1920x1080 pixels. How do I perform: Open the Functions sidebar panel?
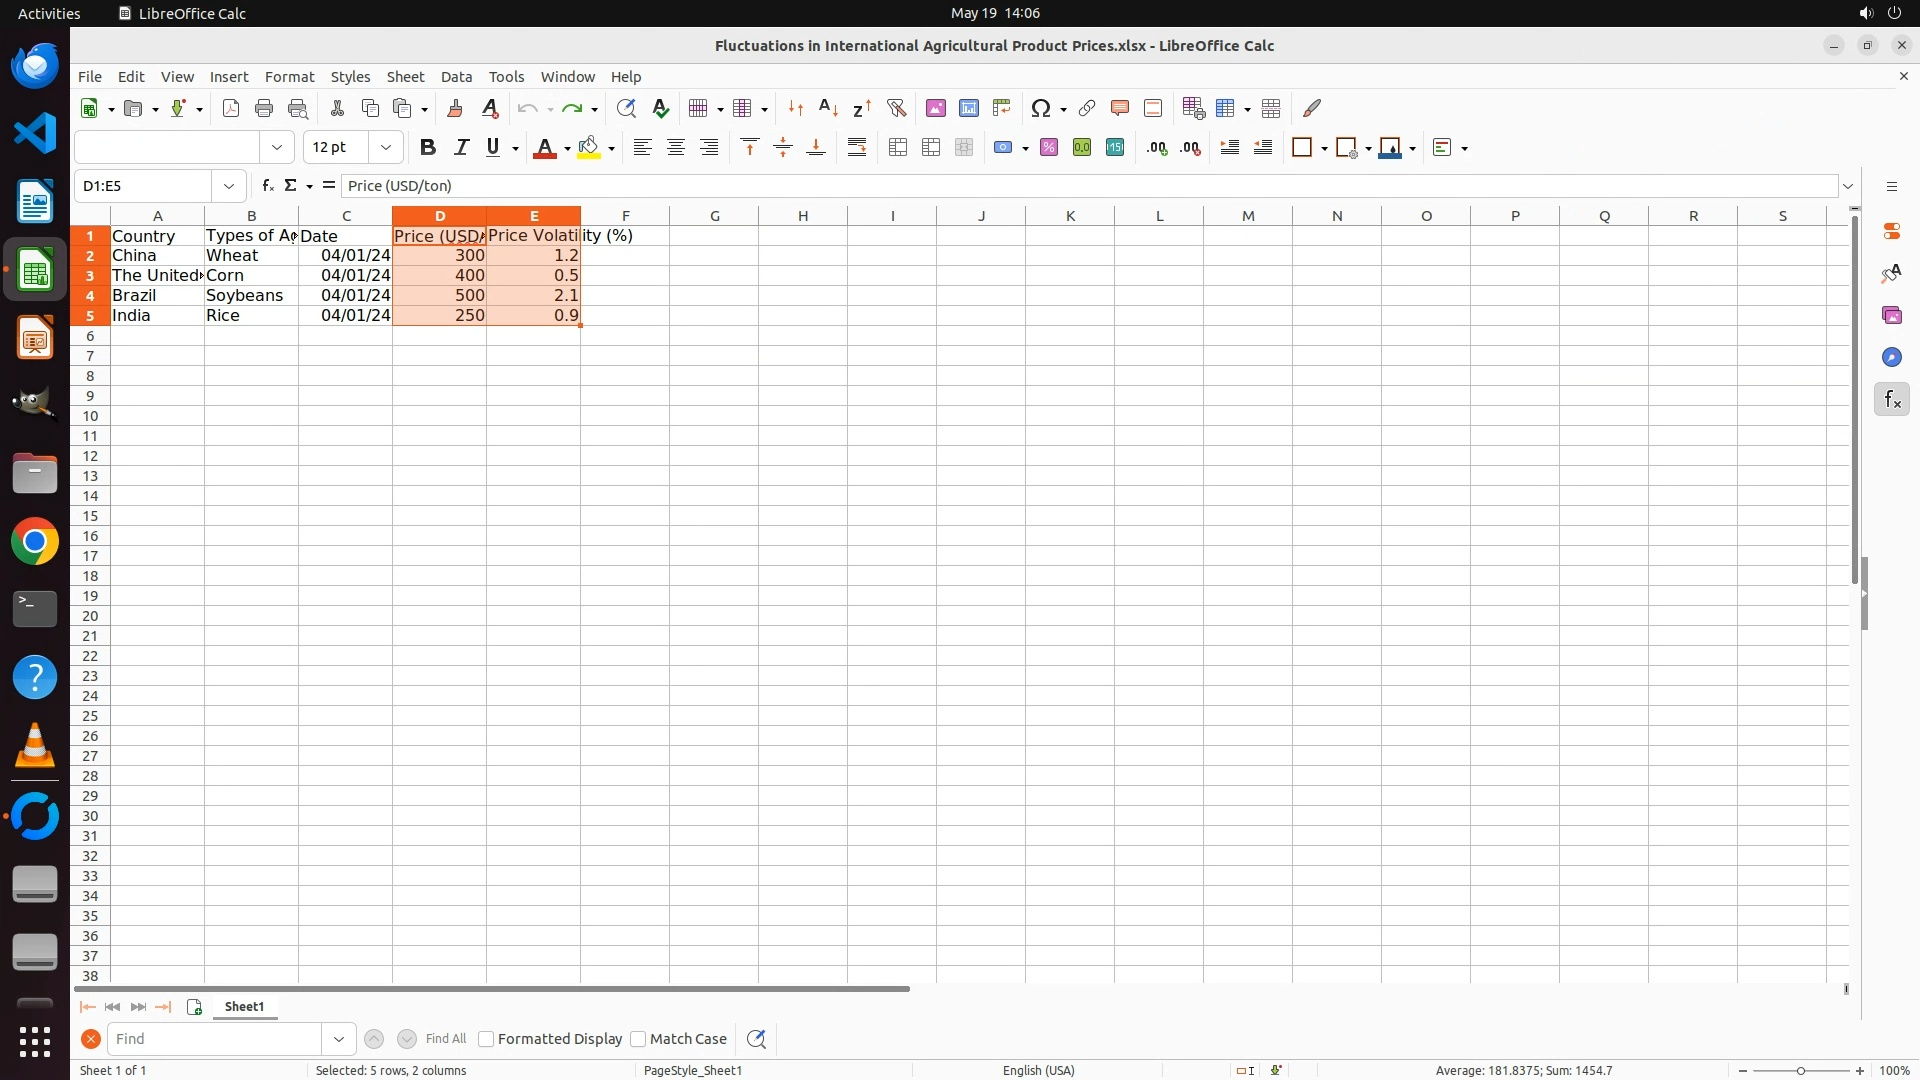coord(1891,400)
